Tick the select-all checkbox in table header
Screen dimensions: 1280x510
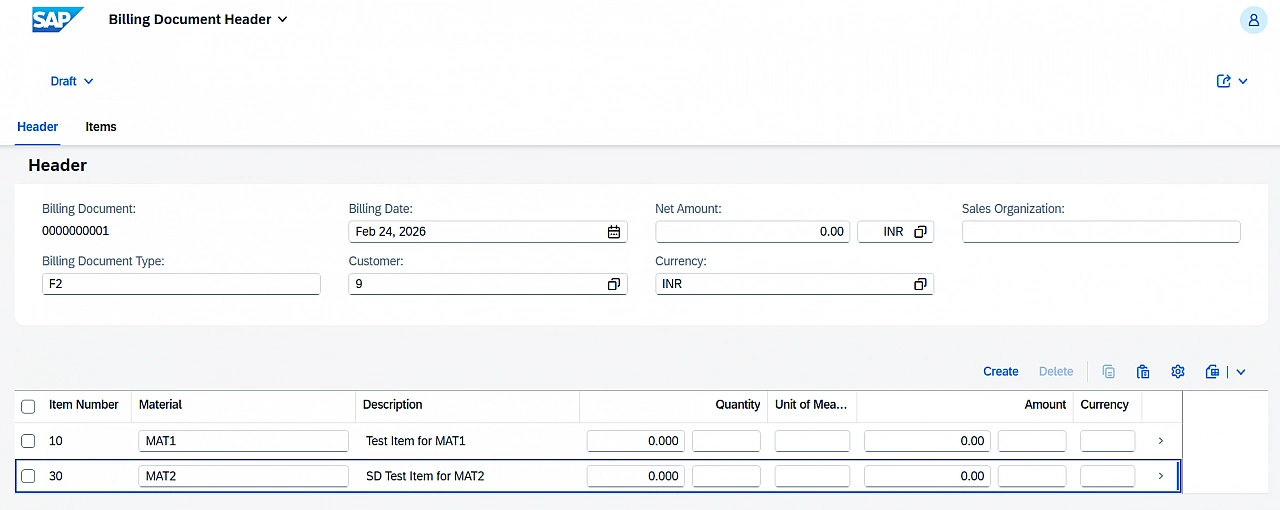[x=28, y=406]
